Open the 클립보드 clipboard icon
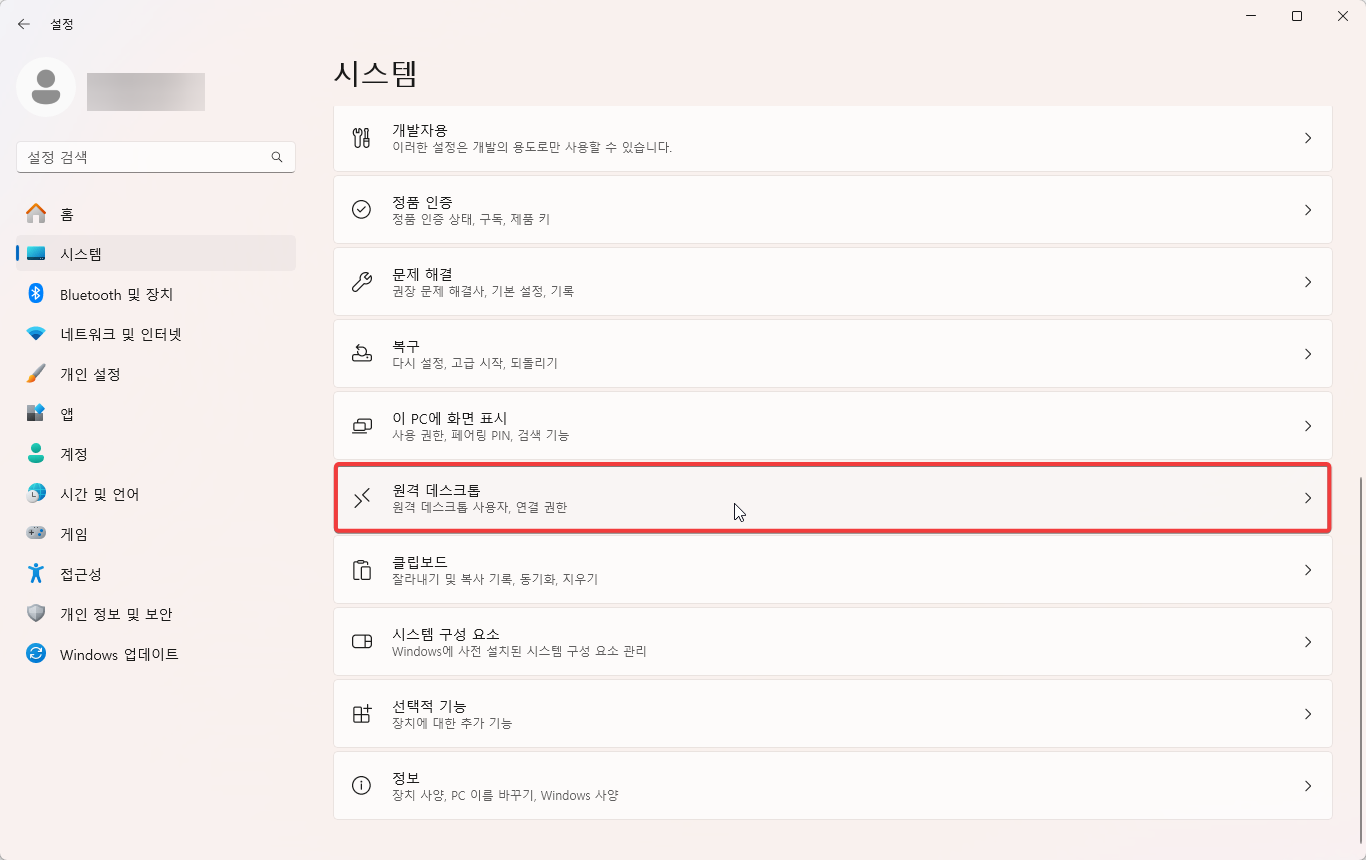Screen dimensions: 1366x860 (361, 570)
